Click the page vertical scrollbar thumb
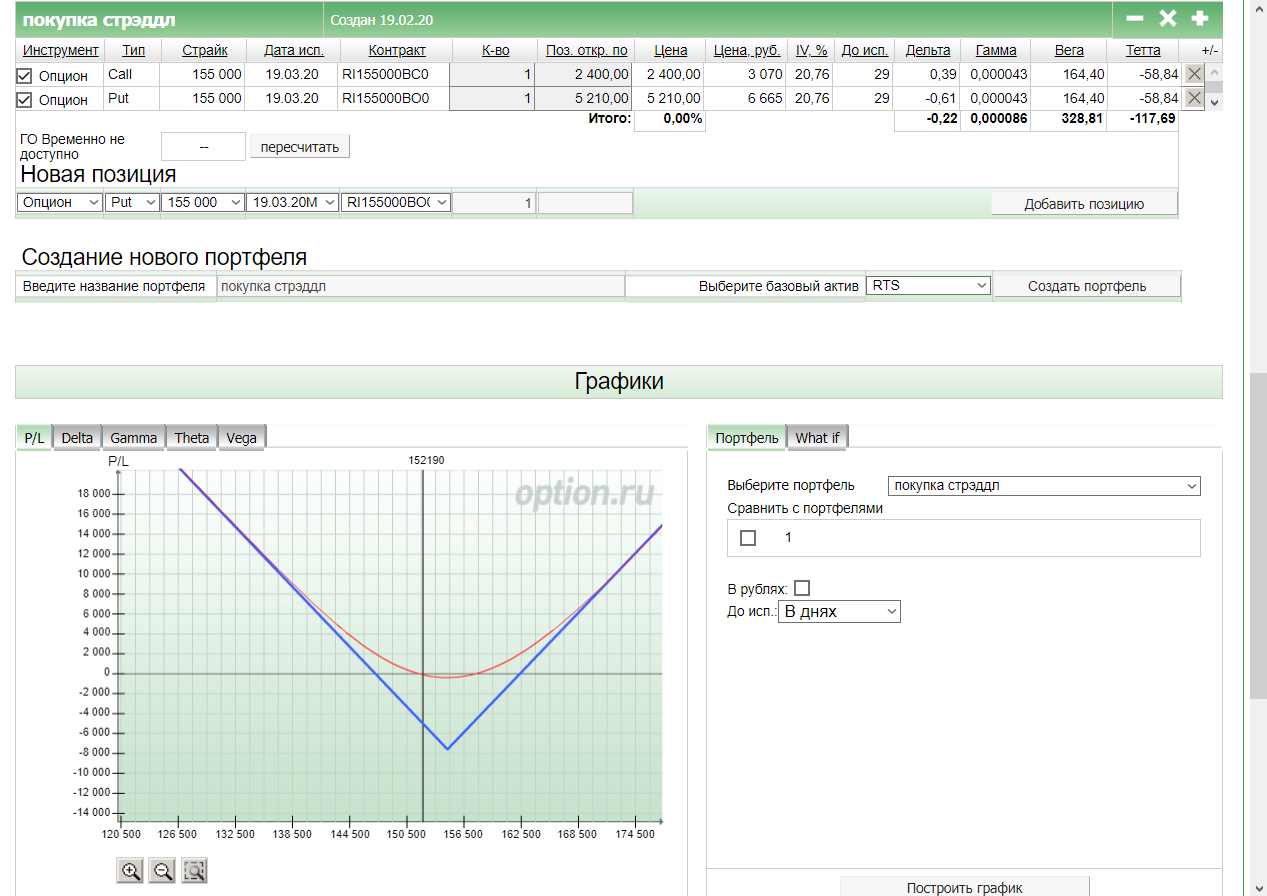The width and height of the screenshot is (1267, 896). pos(1258,535)
